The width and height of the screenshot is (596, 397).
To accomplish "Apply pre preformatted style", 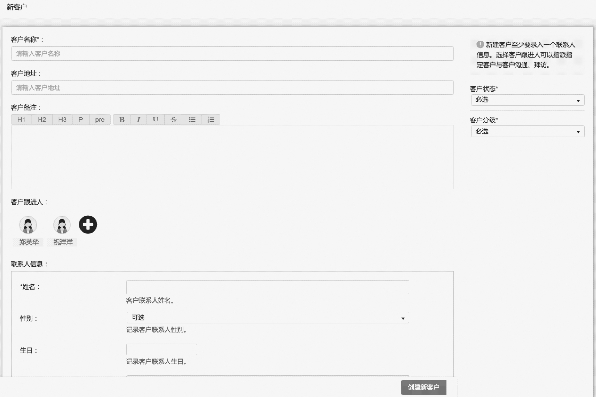I will [x=100, y=119].
